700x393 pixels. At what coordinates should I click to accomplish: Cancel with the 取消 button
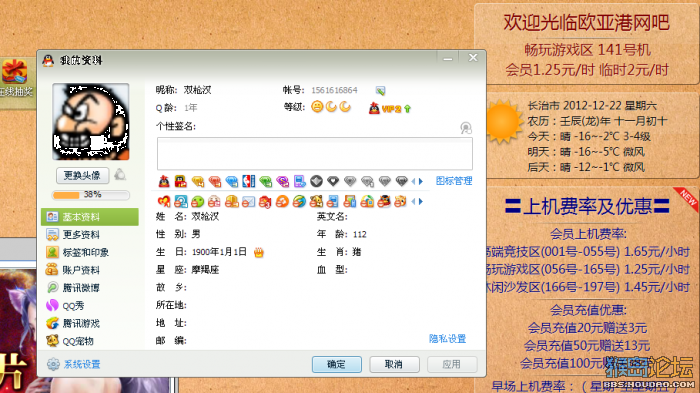click(x=394, y=364)
